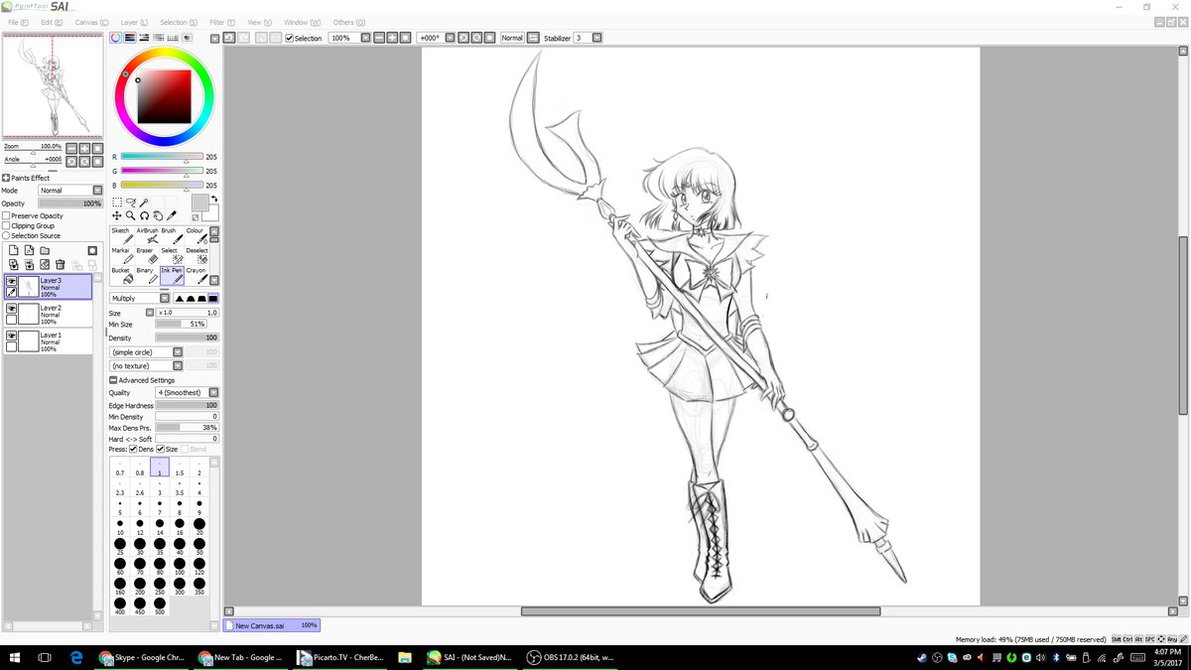Pick the lasso selection tool
This screenshot has width=1191, height=670.
point(131,202)
